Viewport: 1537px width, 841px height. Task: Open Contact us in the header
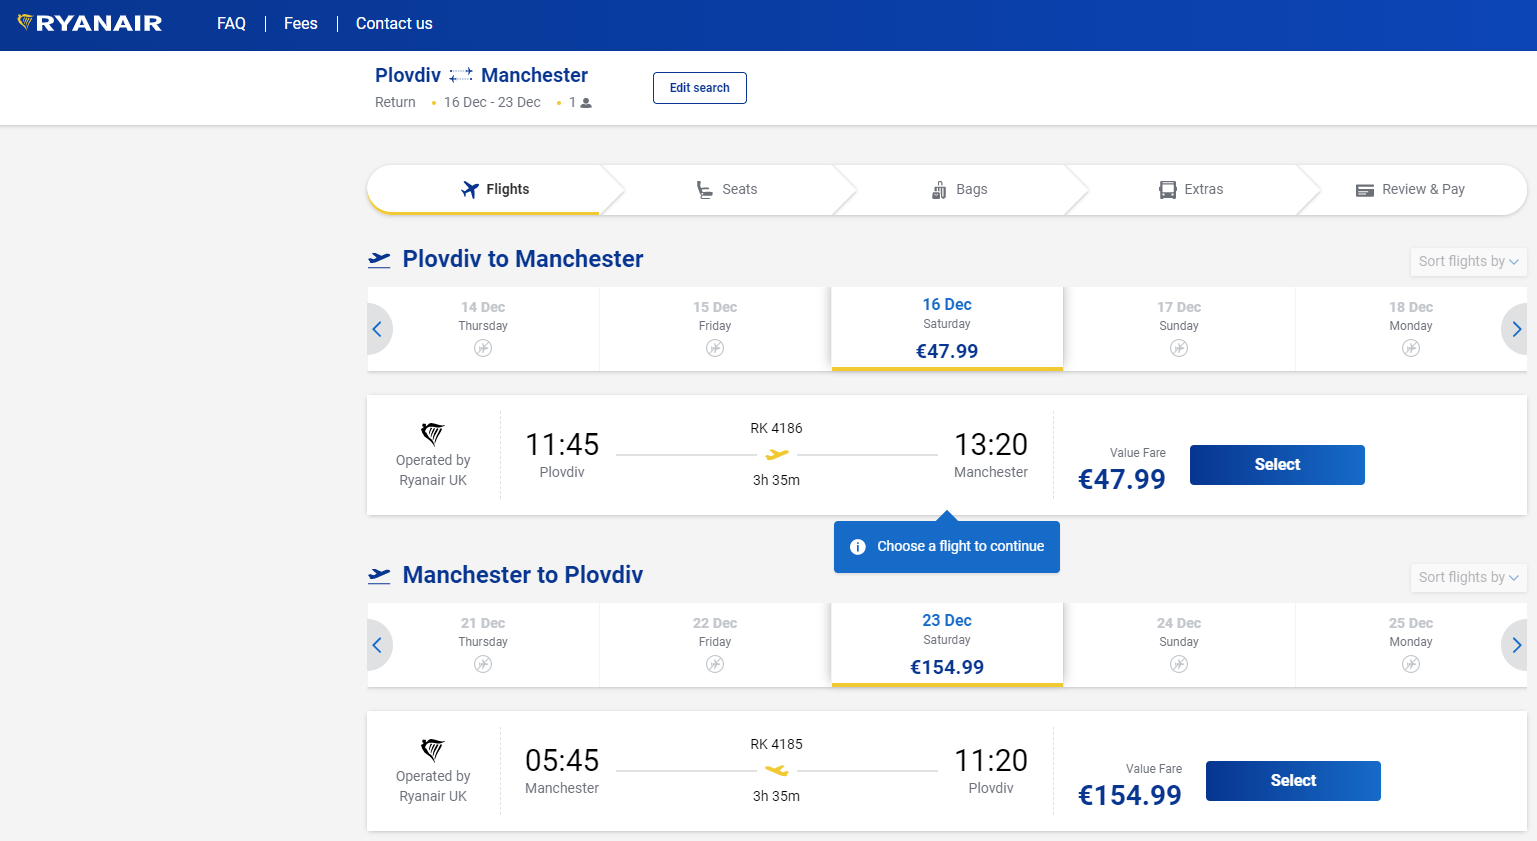tap(394, 23)
